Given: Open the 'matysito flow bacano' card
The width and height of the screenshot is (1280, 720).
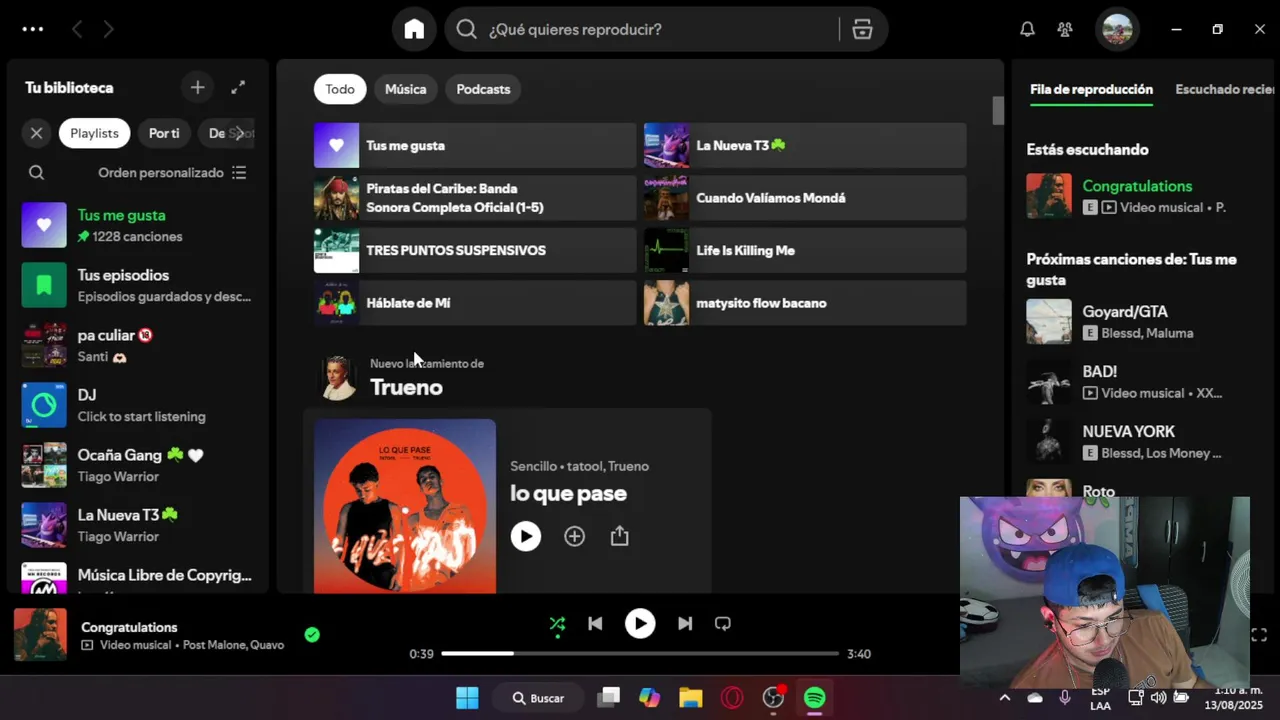Looking at the screenshot, I should click(805, 303).
